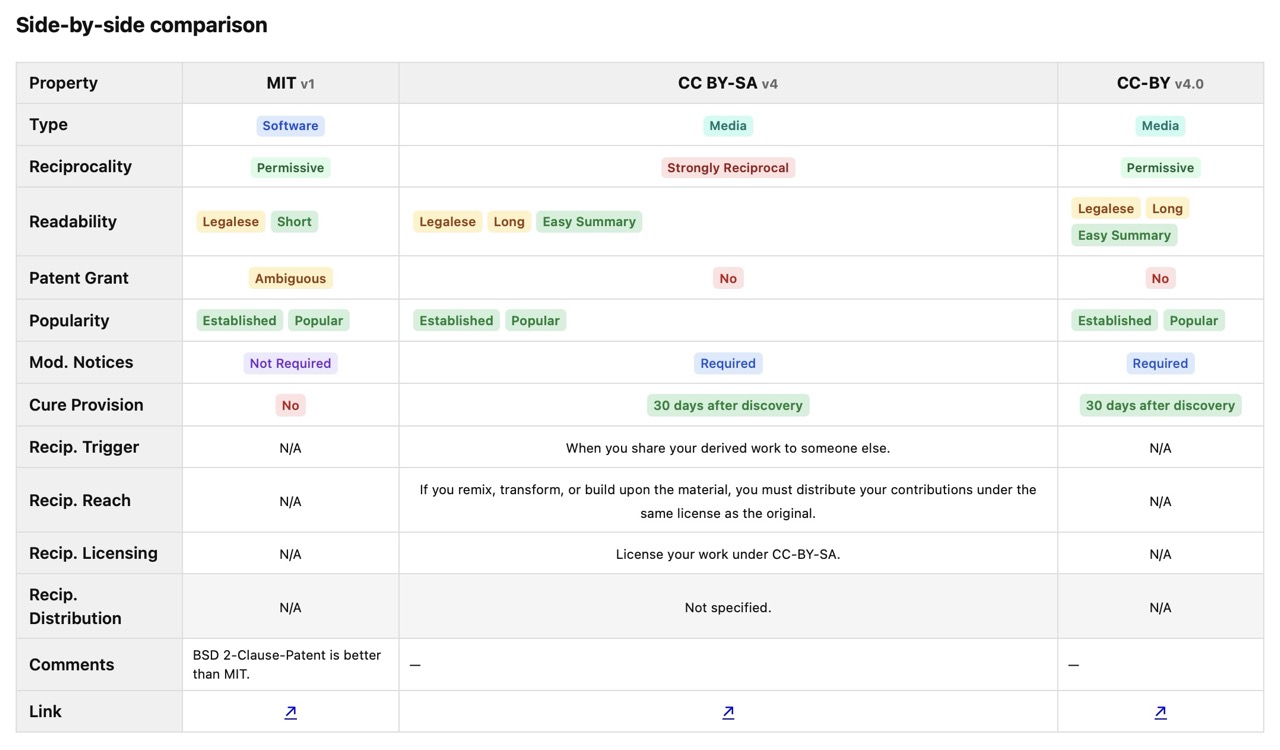Click the Media tag under CC-BY v4.0
The image size is (1280, 750).
click(x=1160, y=126)
